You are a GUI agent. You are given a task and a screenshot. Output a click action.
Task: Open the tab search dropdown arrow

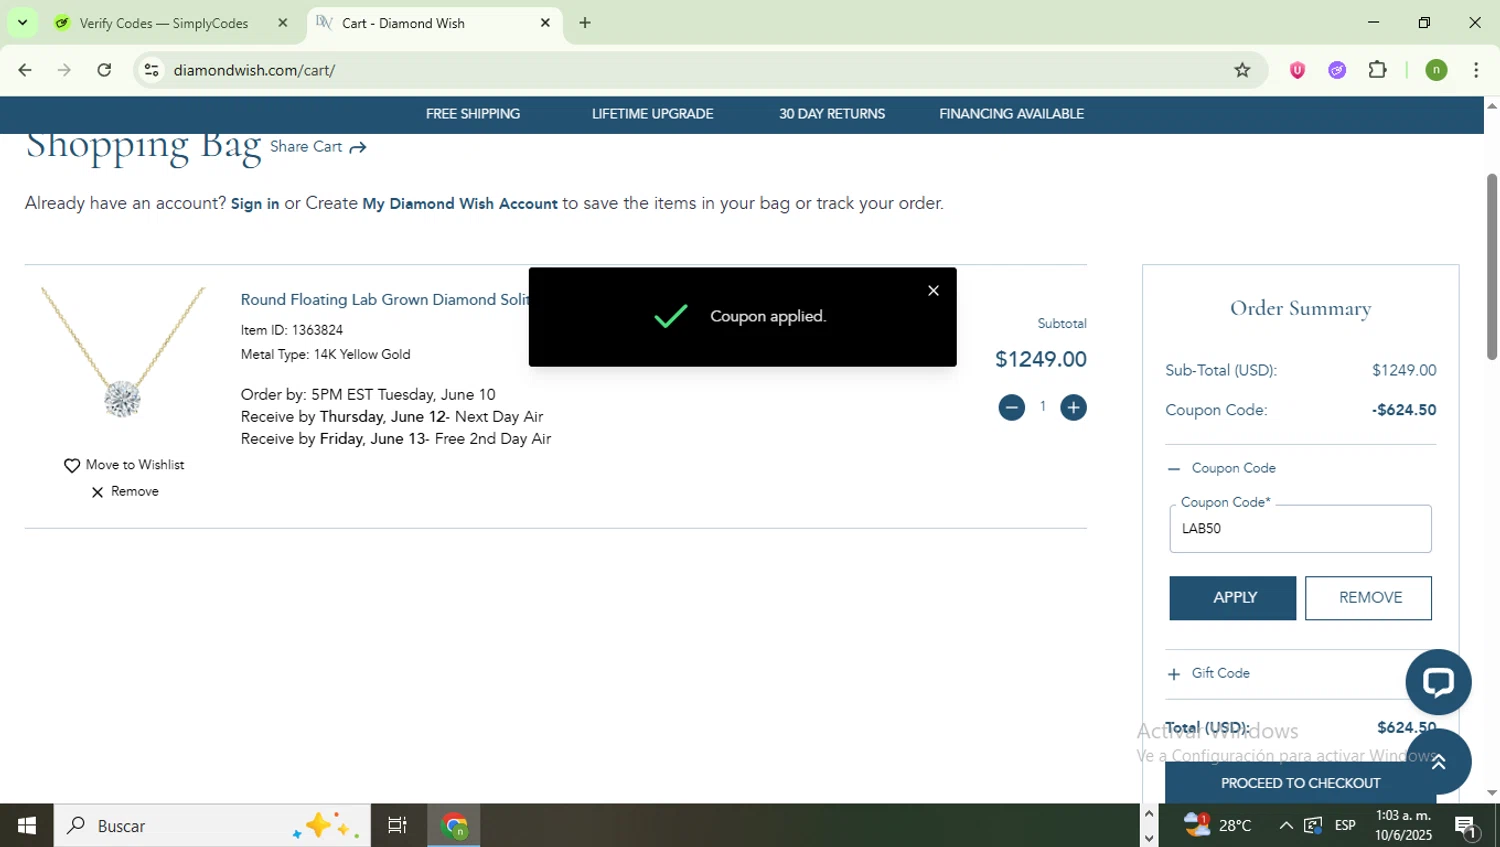coord(22,22)
